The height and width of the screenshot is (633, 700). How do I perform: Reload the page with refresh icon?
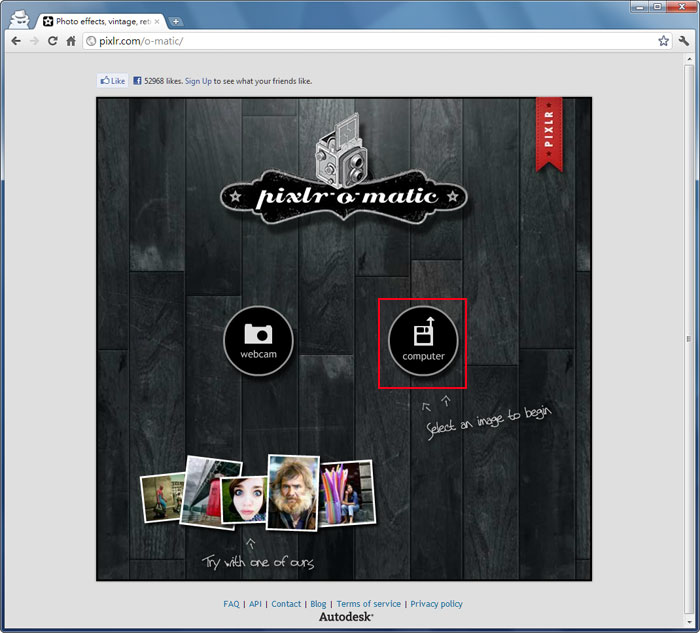click(x=53, y=41)
